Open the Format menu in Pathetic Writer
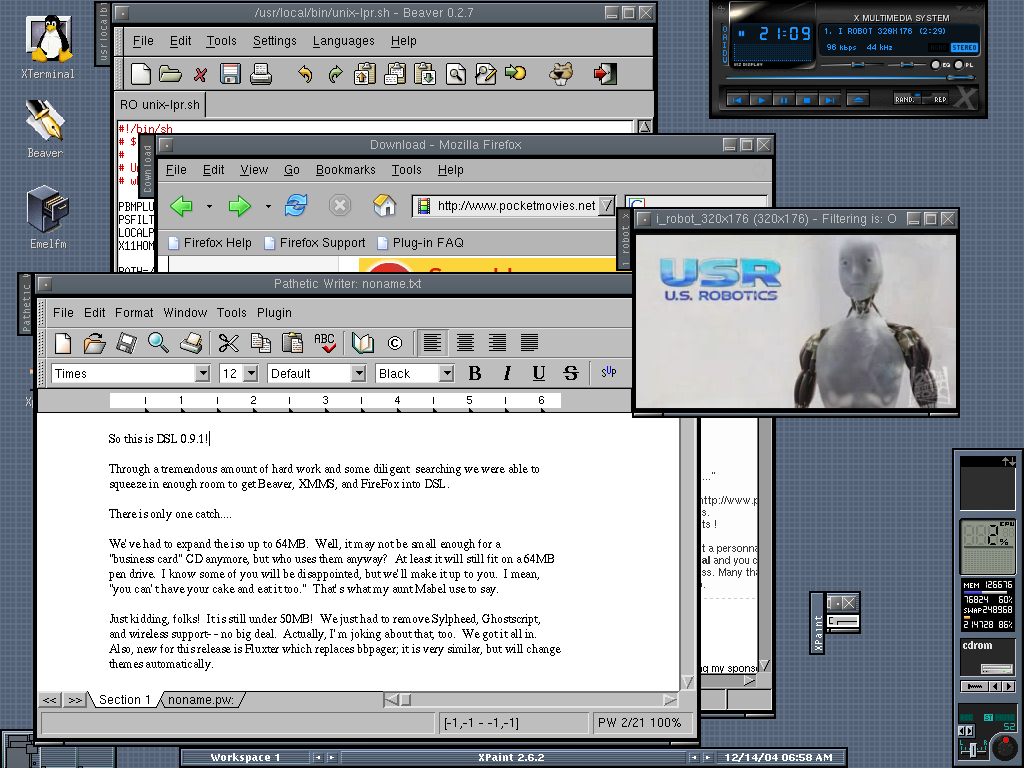This screenshot has width=1024, height=768. pos(134,313)
